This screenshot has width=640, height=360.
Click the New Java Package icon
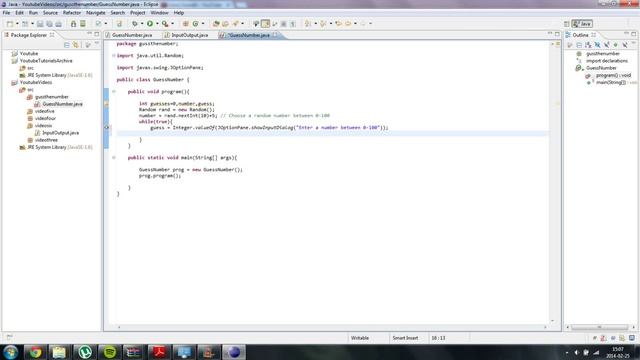pos(186,24)
